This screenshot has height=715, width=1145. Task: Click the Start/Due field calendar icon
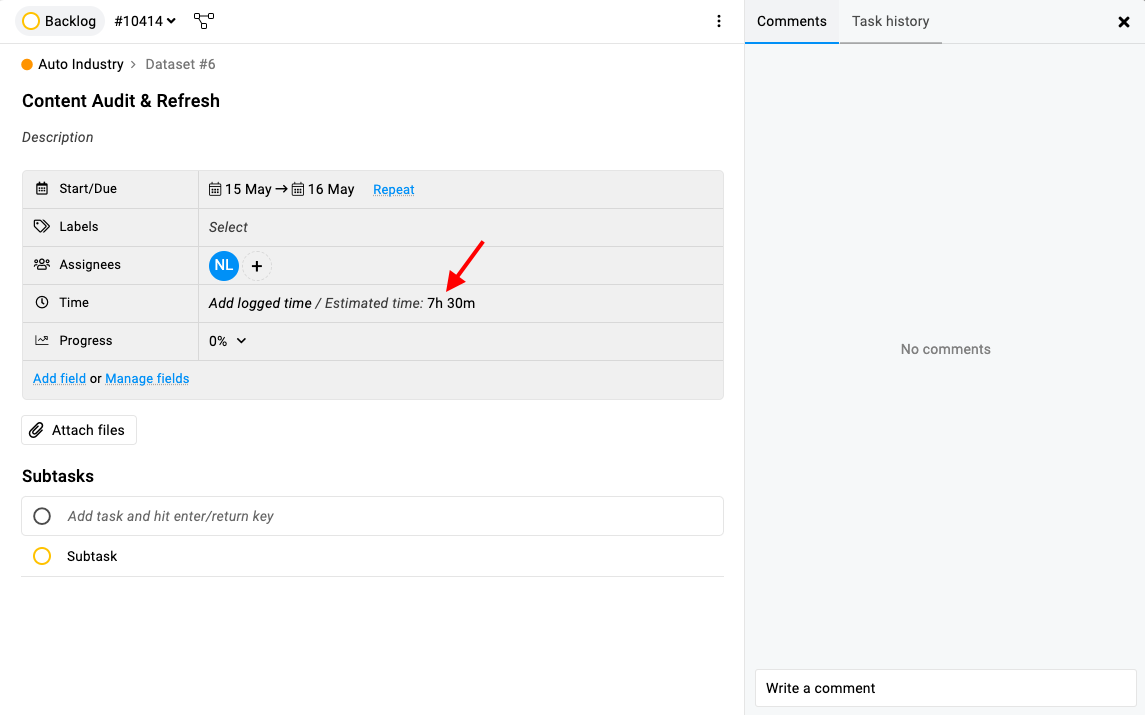pos(42,188)
